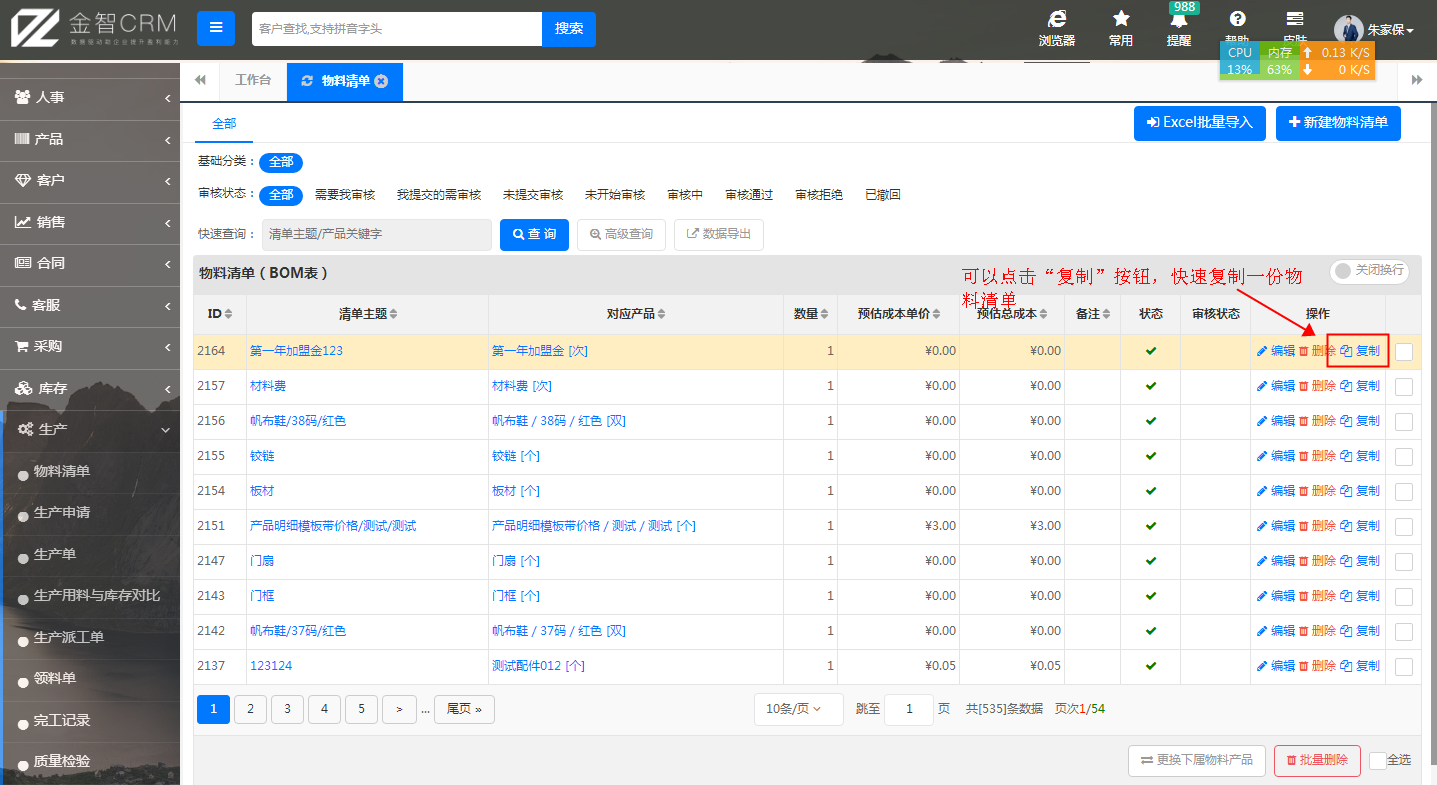The width and height of the screenshot is (1437, 785).
Task: Filter by 审核通过 status
Action: [748, 195]
